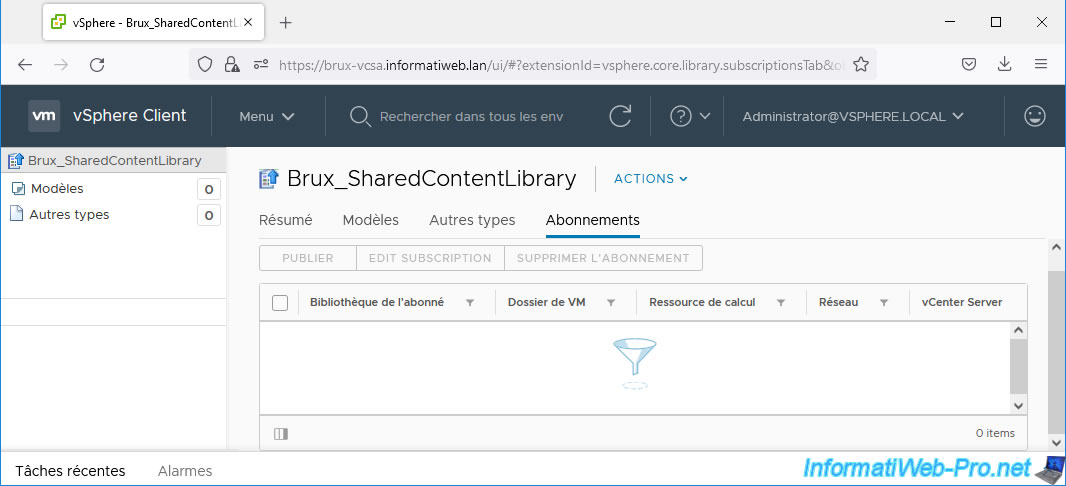The height and width of the screenshot is (486, 1066).
Task: Open the help question mark icon
Action: (x=681, y=116)
